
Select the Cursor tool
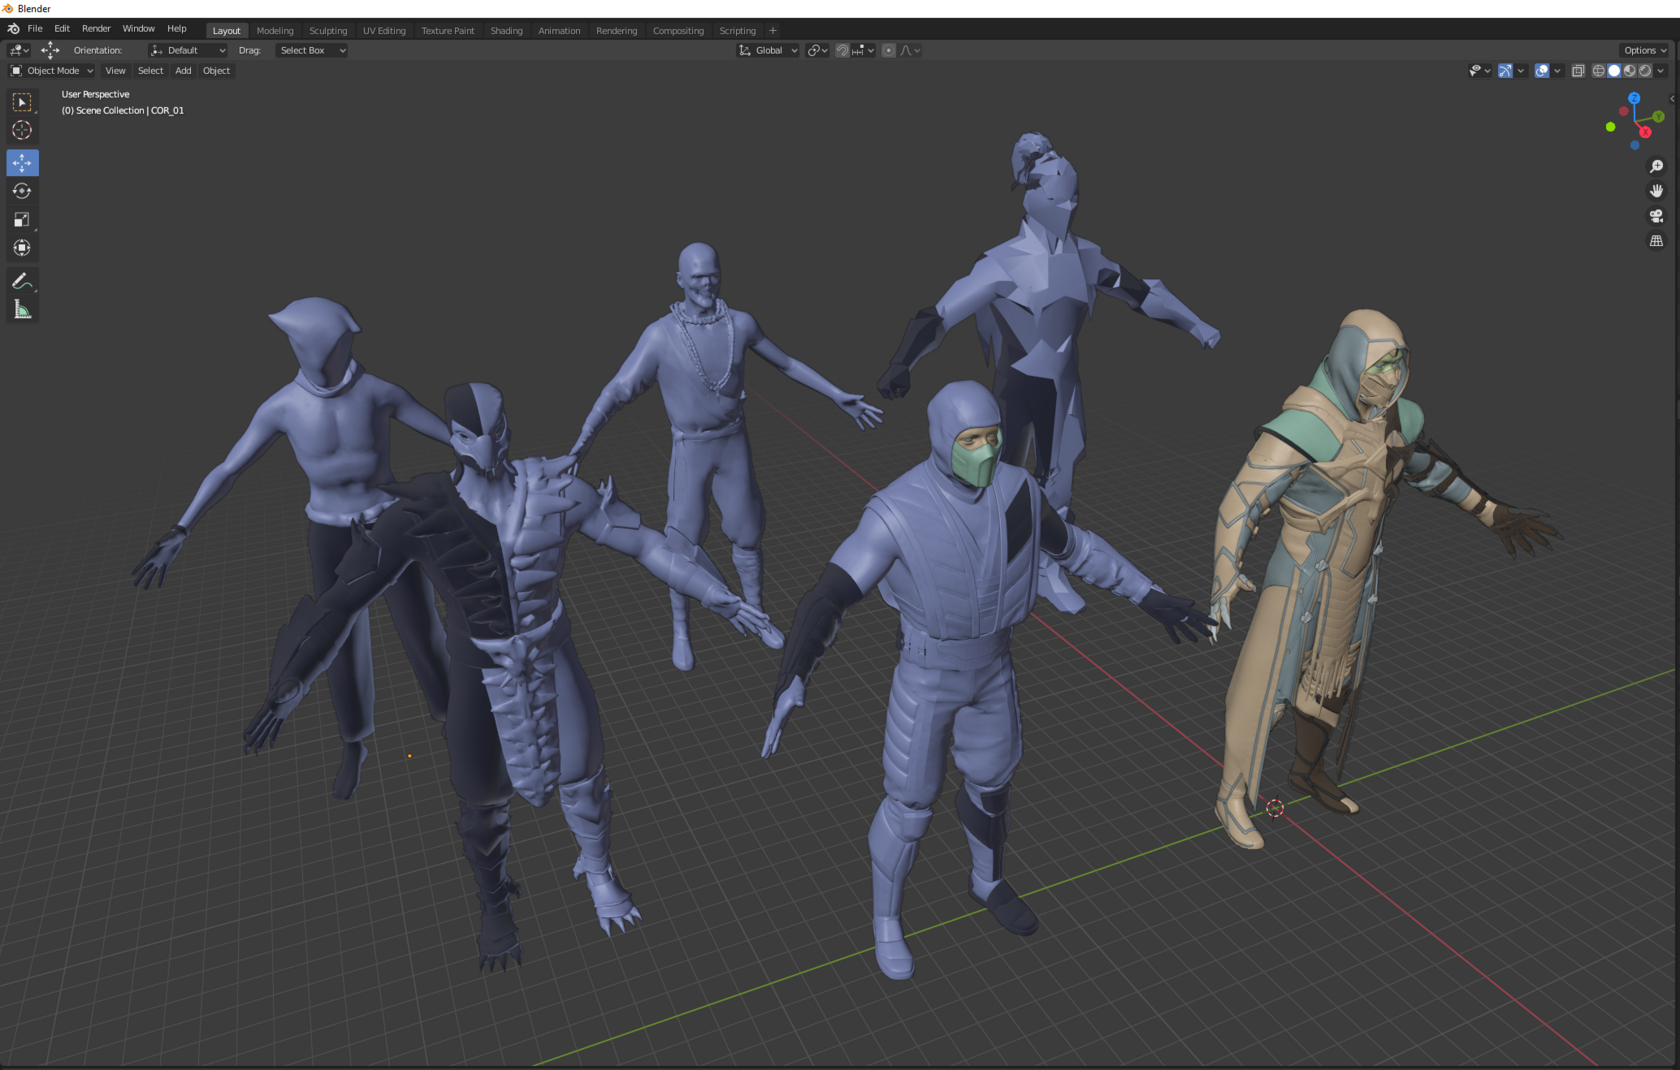pos(21,130)
